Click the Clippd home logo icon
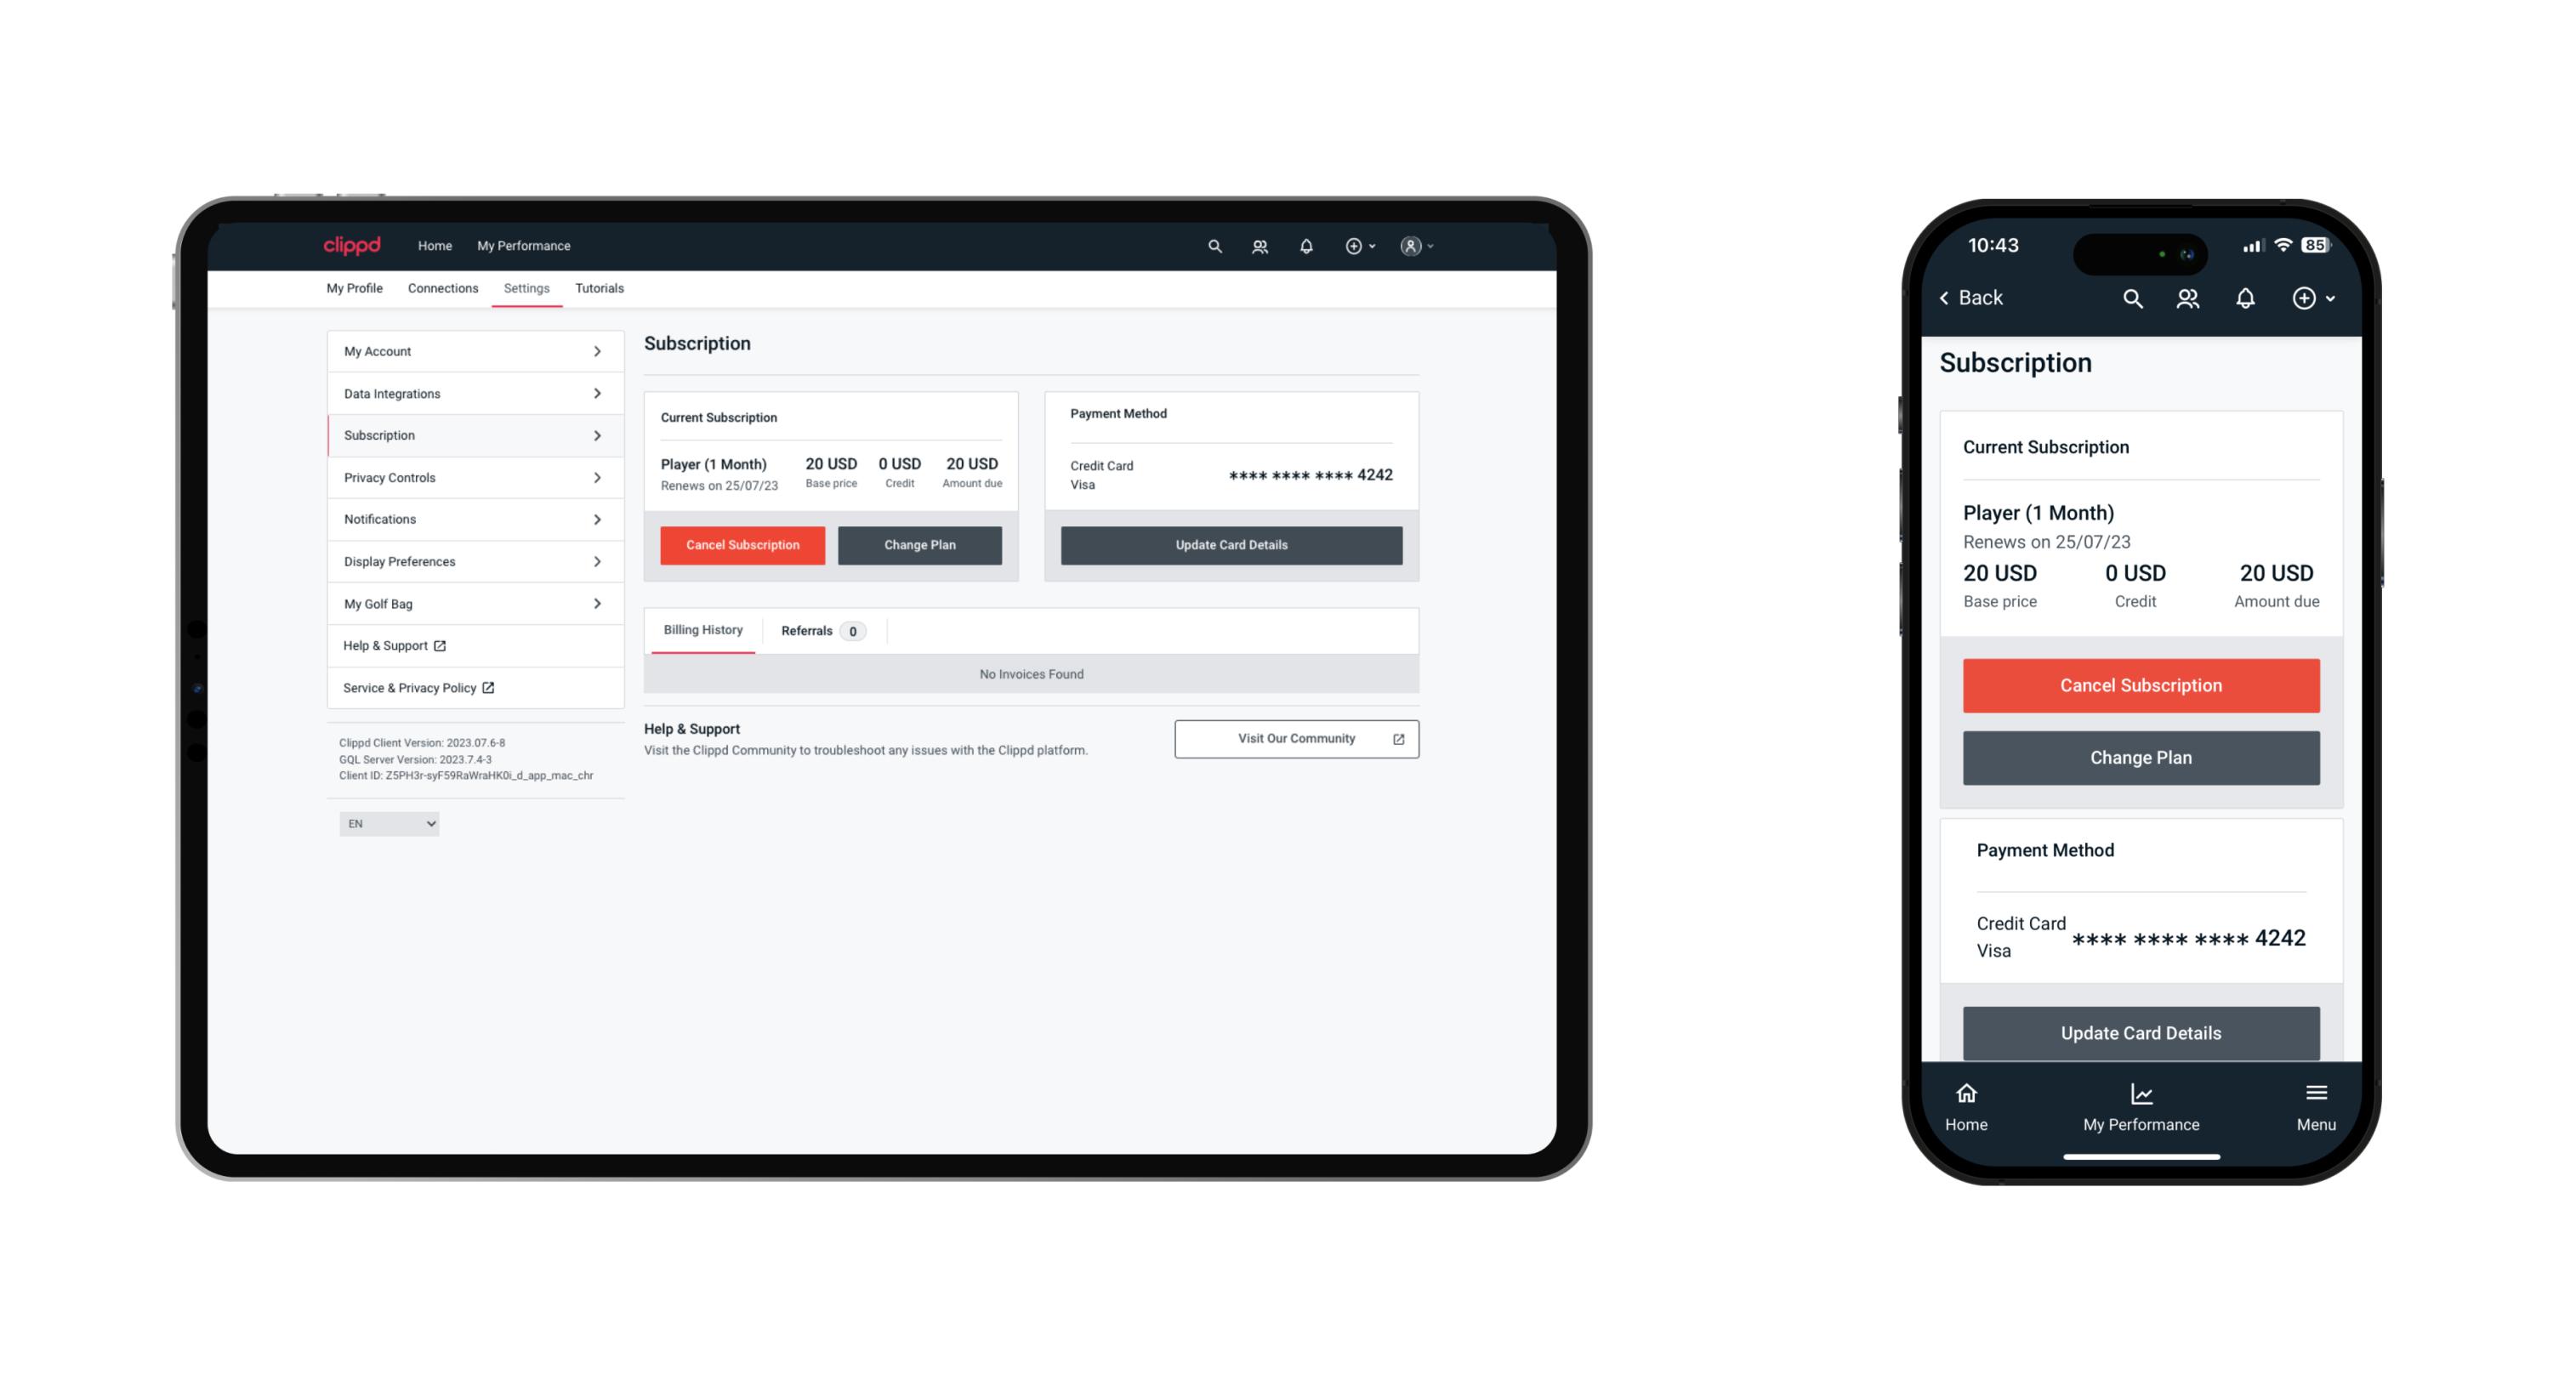 pos(354,244)
